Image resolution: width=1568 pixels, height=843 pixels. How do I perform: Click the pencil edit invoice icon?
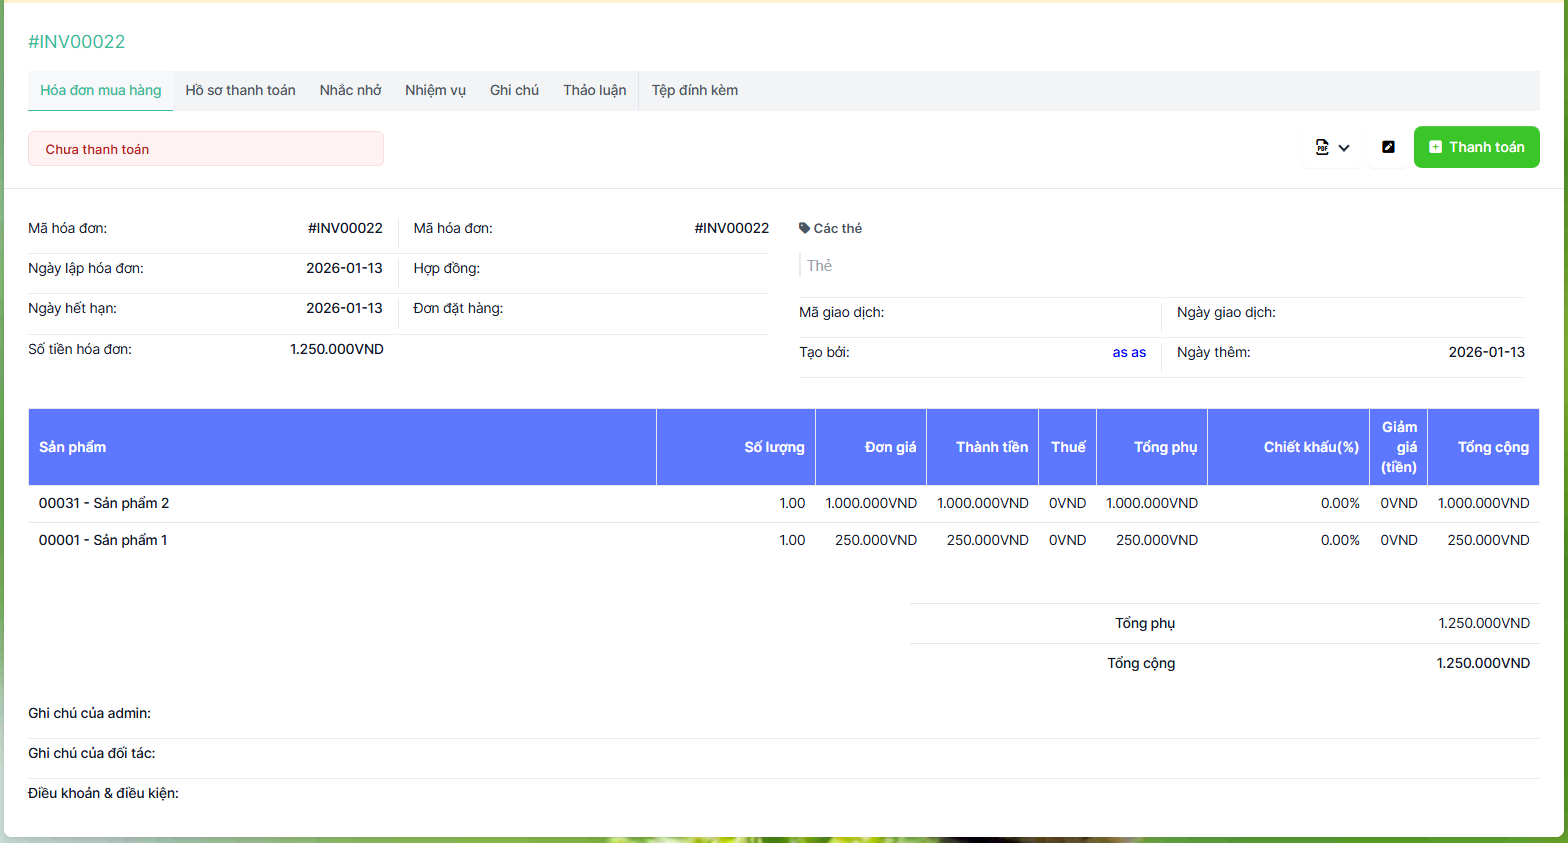pyautogui.click(x=1388, y=147)
